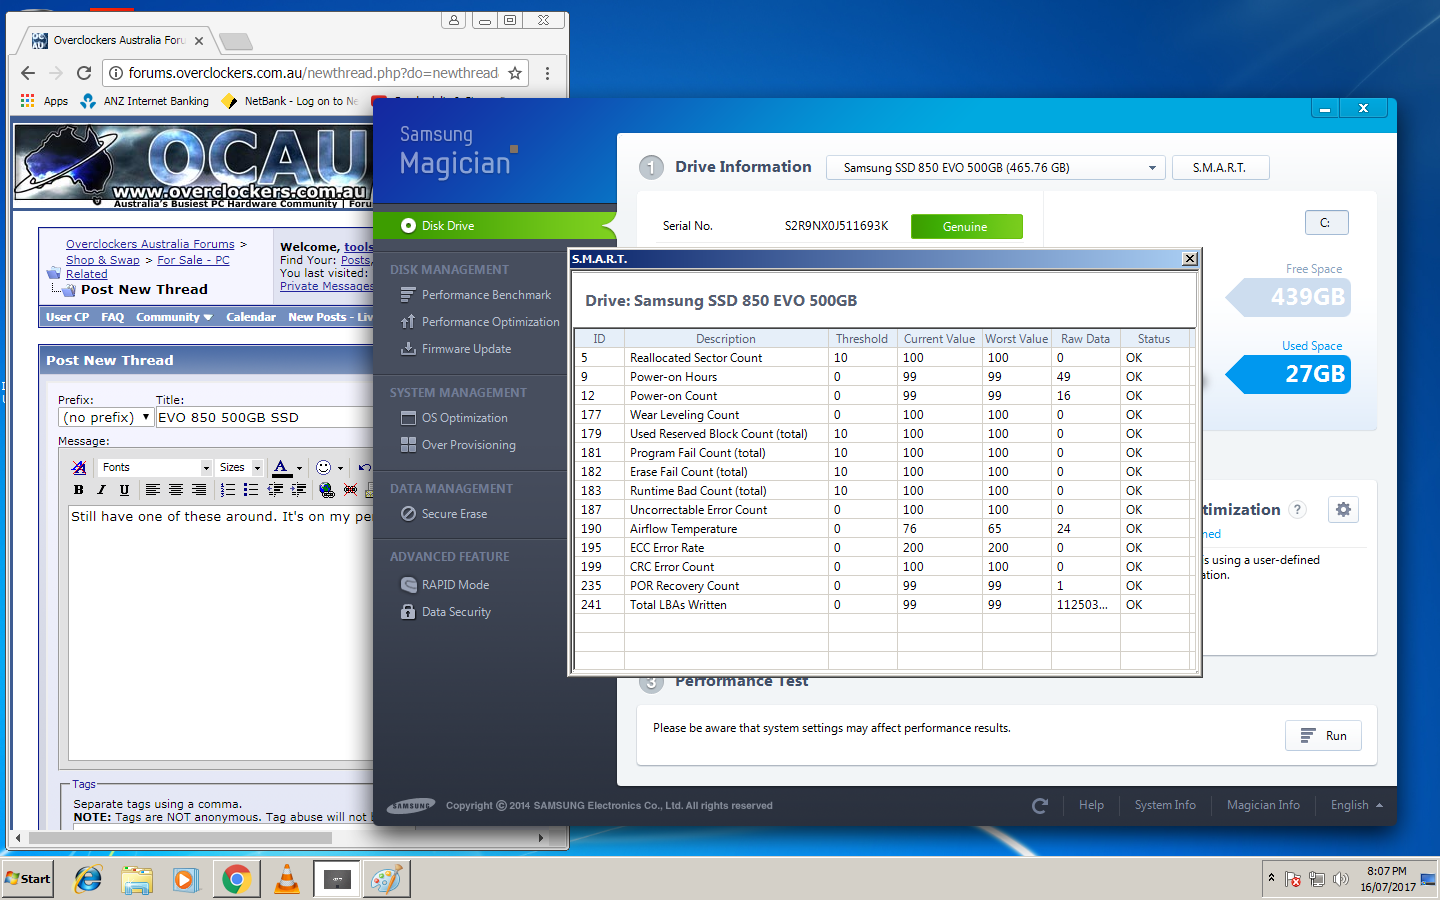Open Overclockers Australia Forums breadcrumb link
This screenshot has height=900, width=1440.
pyautogui.click(x=150, y=244)
